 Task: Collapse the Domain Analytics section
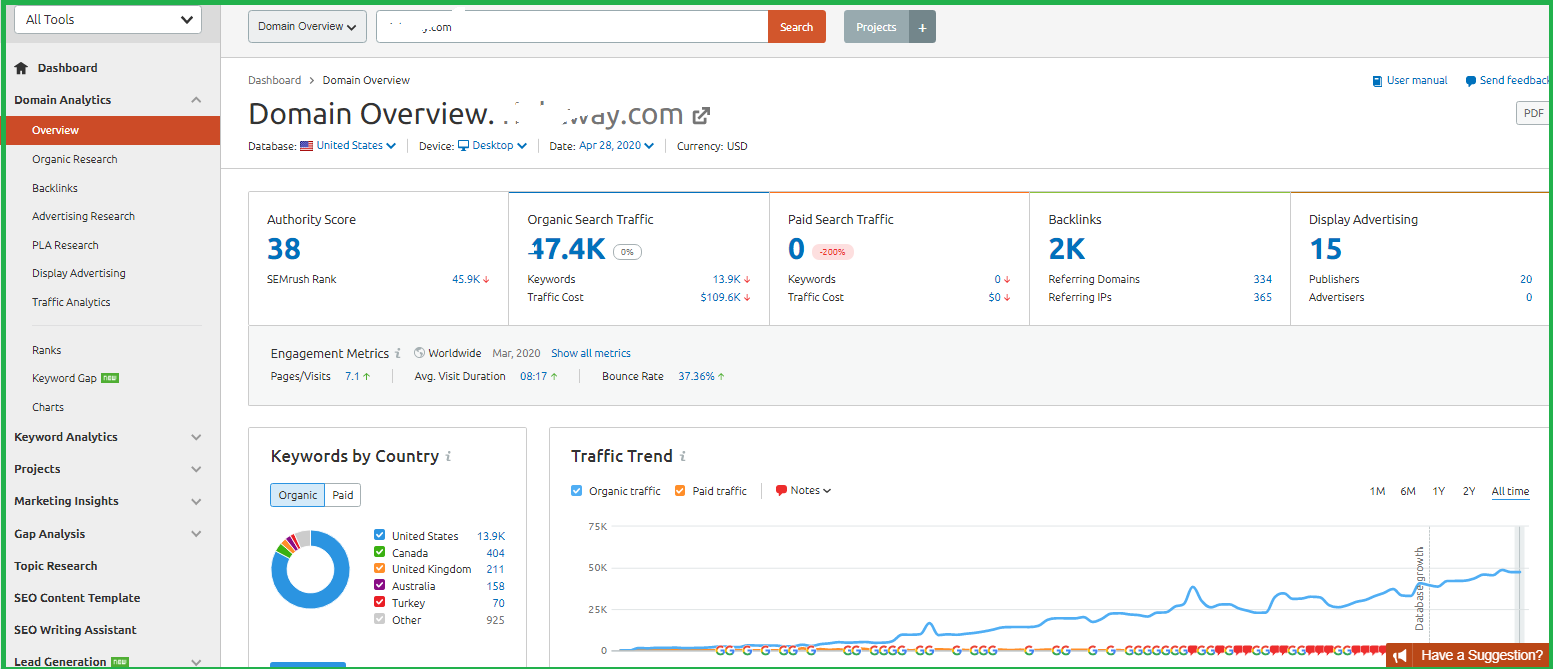(196, 100)
